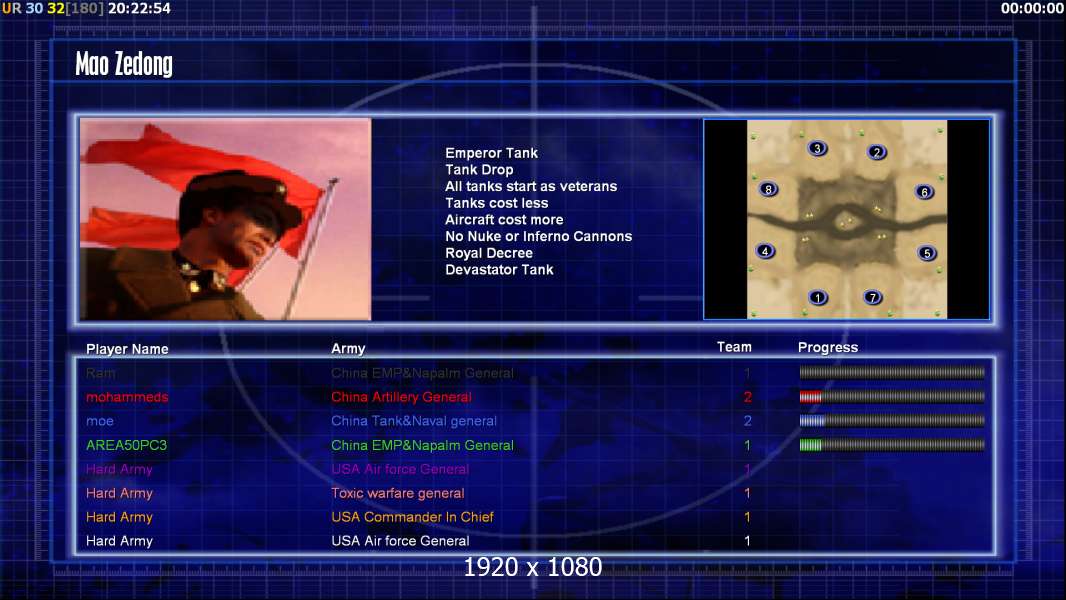Select the purple Hard Army player

click(x=119, y=470)
